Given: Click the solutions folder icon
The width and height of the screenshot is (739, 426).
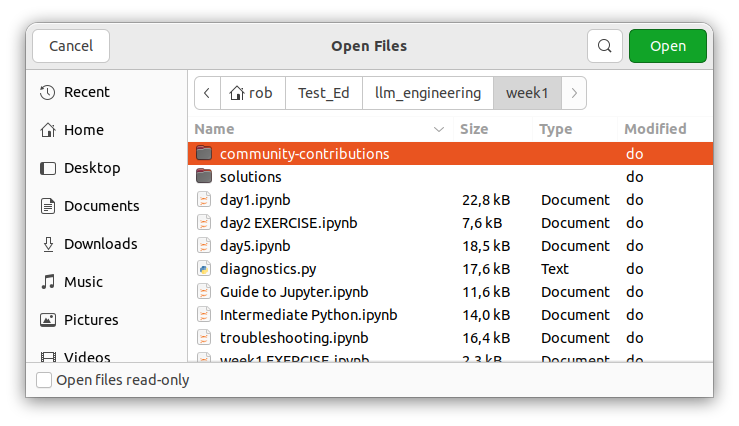Looking at the screenshot, I should (x=204, y=177).
